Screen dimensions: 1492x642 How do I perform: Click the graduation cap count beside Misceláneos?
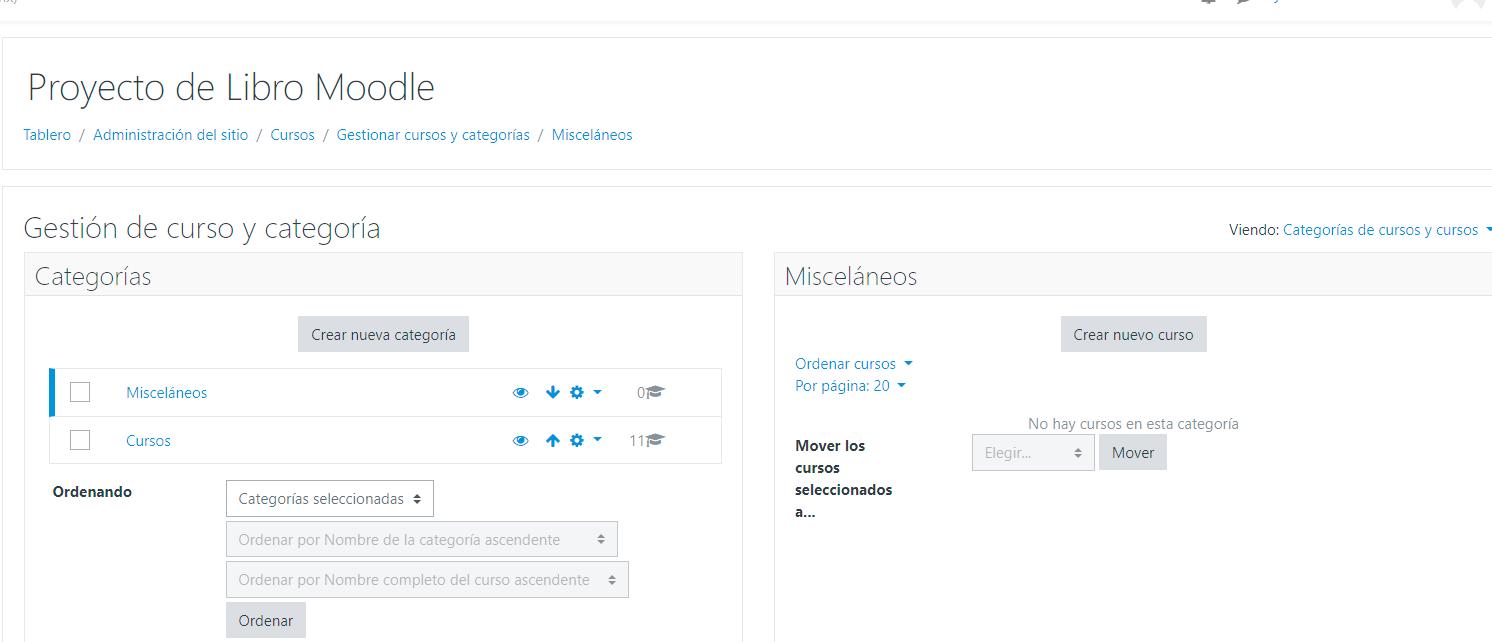point(650,393)
